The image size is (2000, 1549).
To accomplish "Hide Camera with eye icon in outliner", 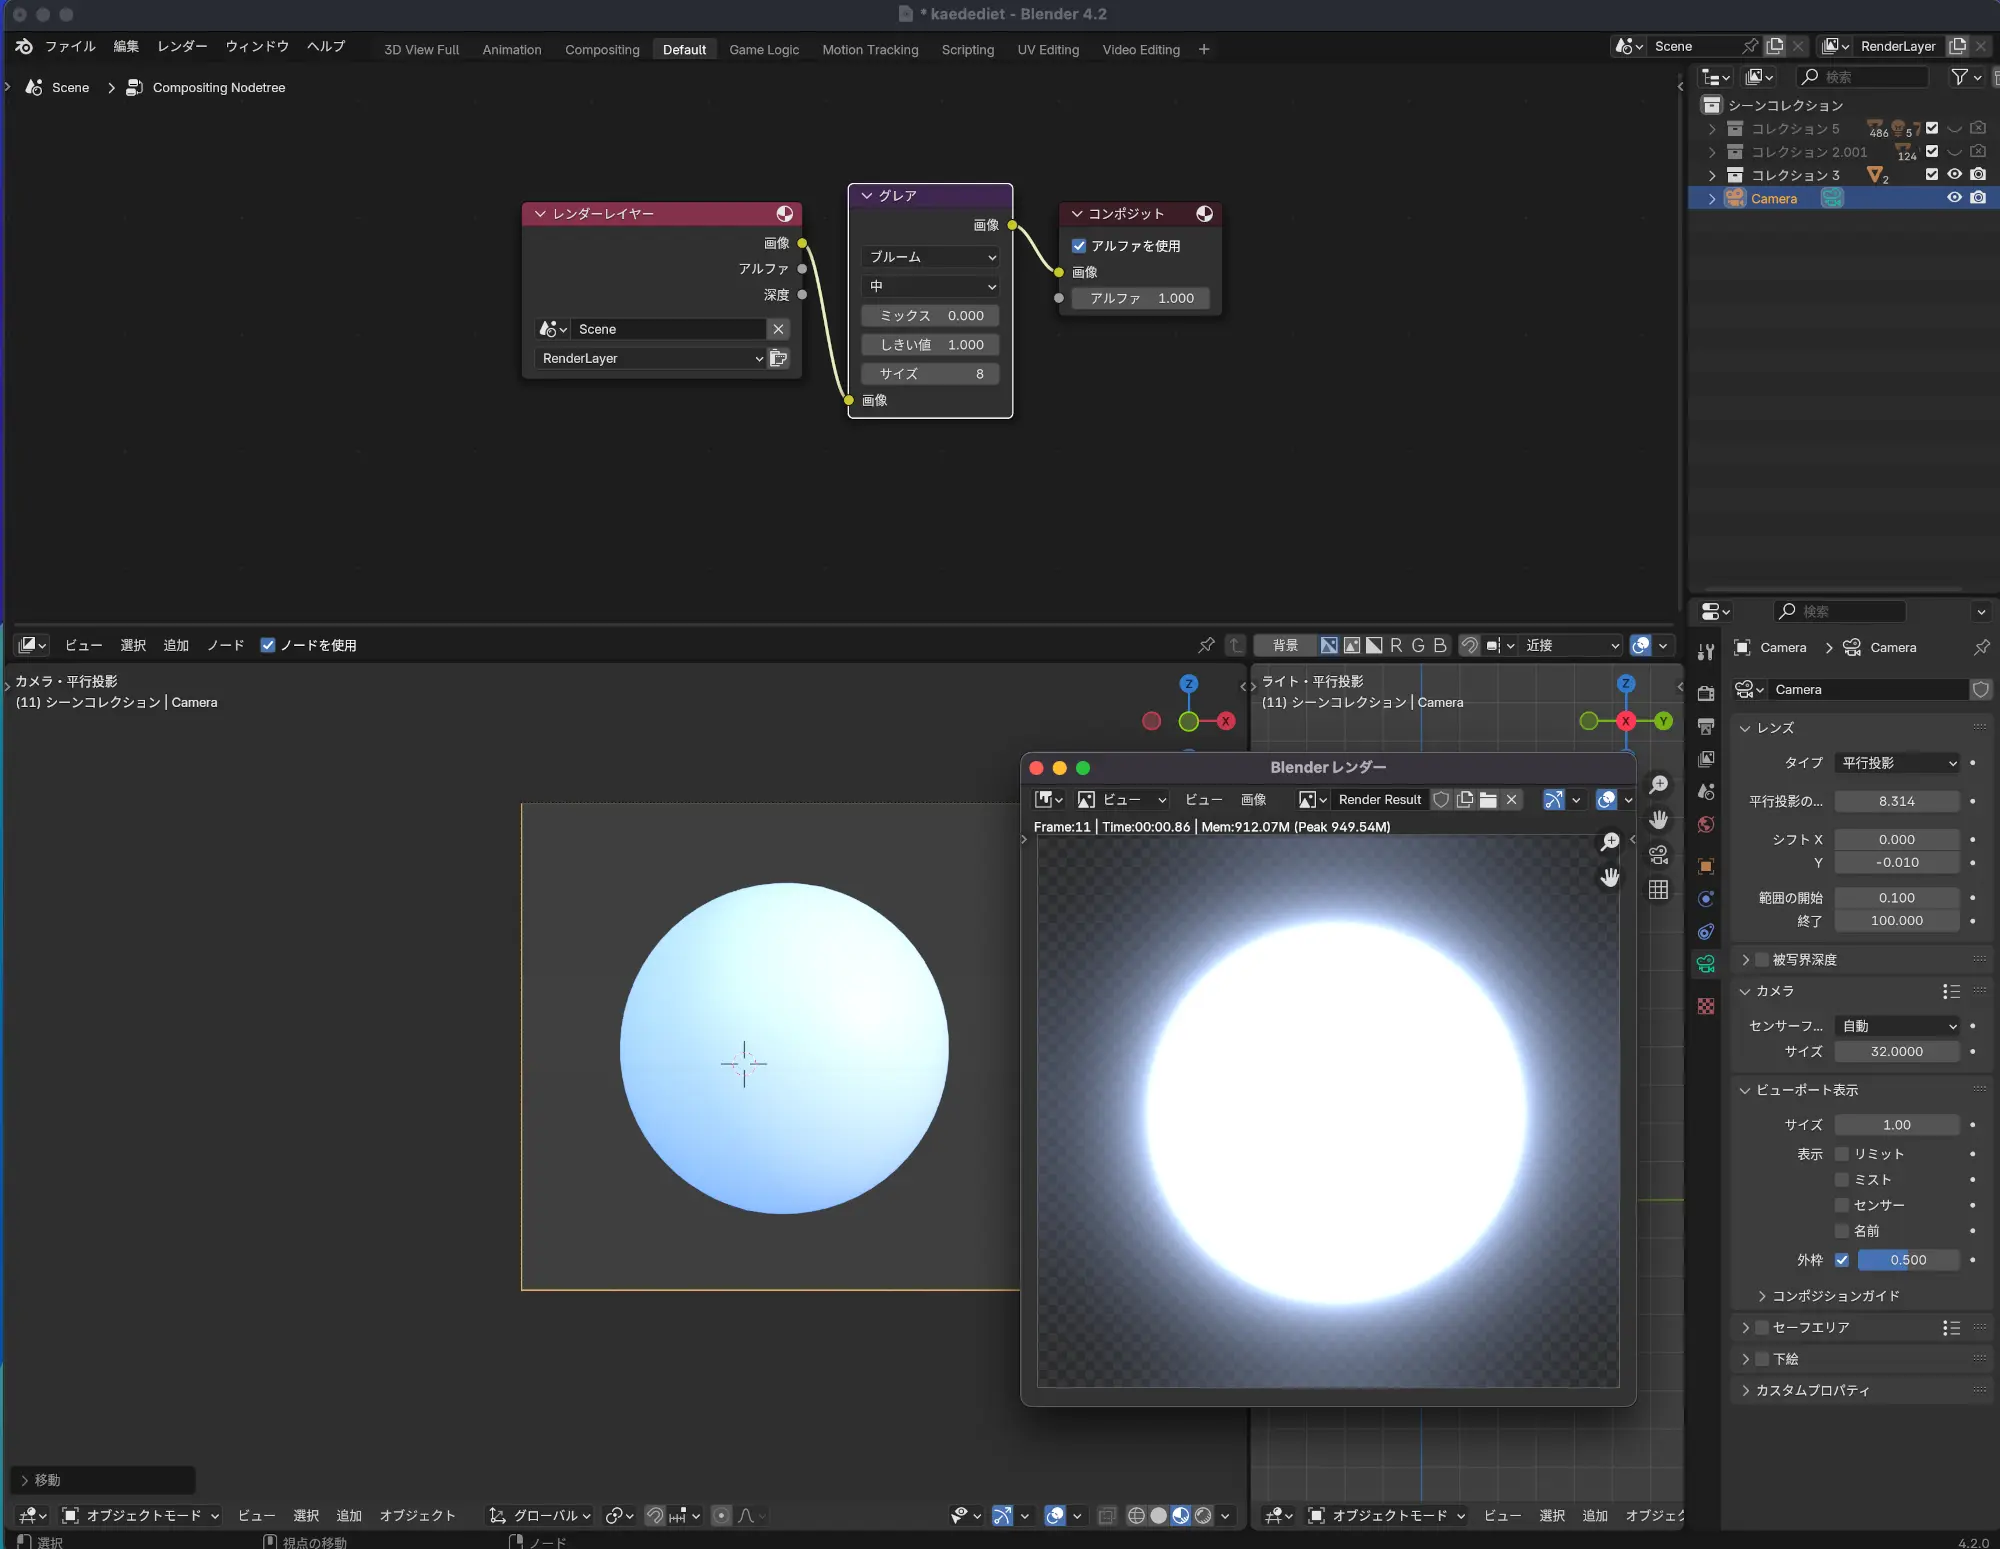I will point(1954,197).
